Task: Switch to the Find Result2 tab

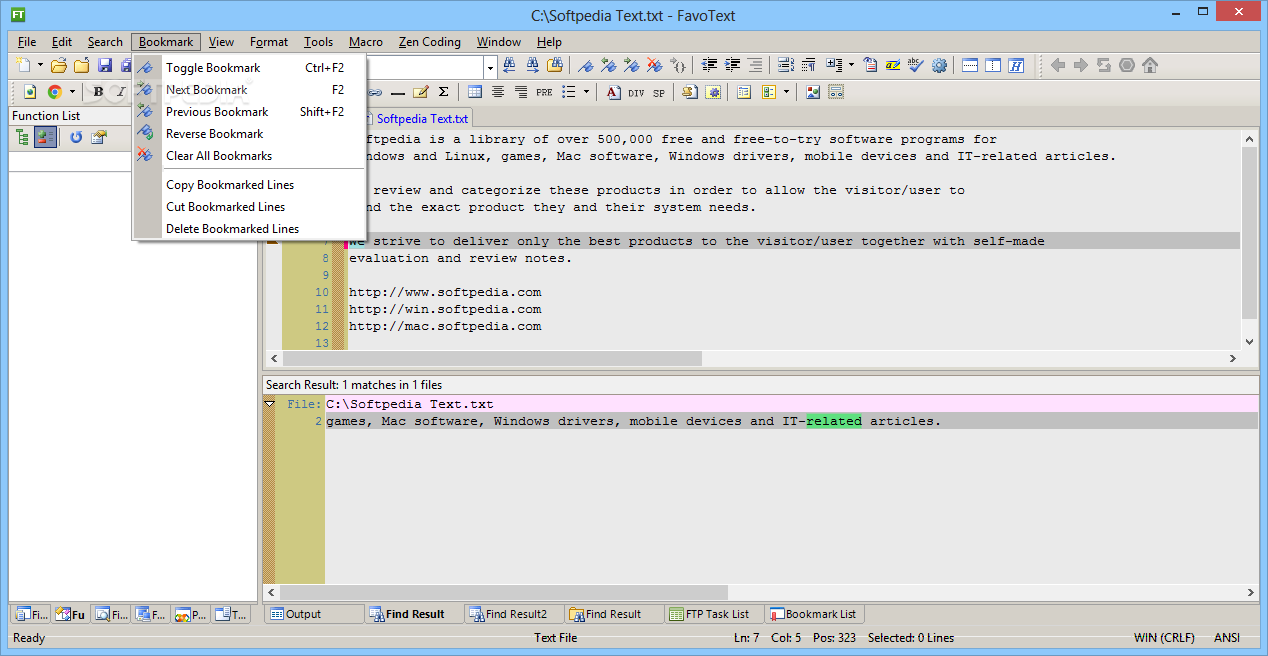Action: 514,614
